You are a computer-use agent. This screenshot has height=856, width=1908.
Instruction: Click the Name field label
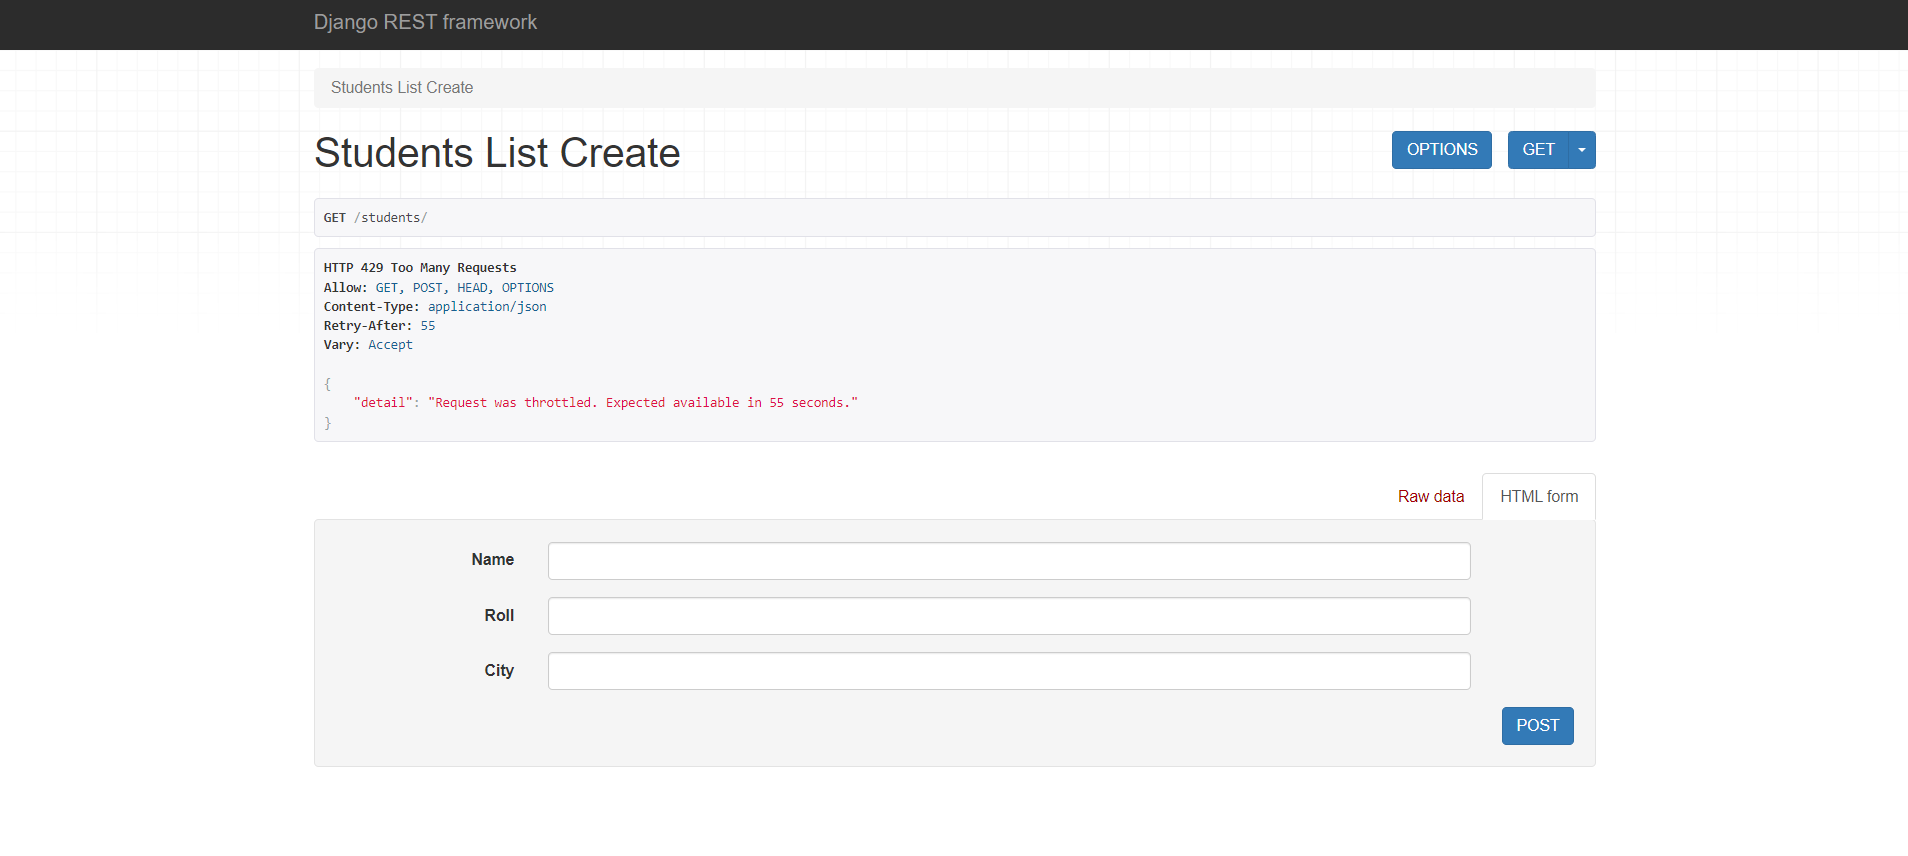pos(492,560)
